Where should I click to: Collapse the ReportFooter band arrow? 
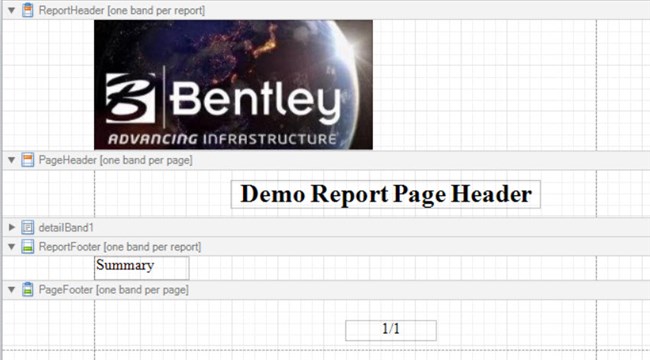(x=12, y=247)
